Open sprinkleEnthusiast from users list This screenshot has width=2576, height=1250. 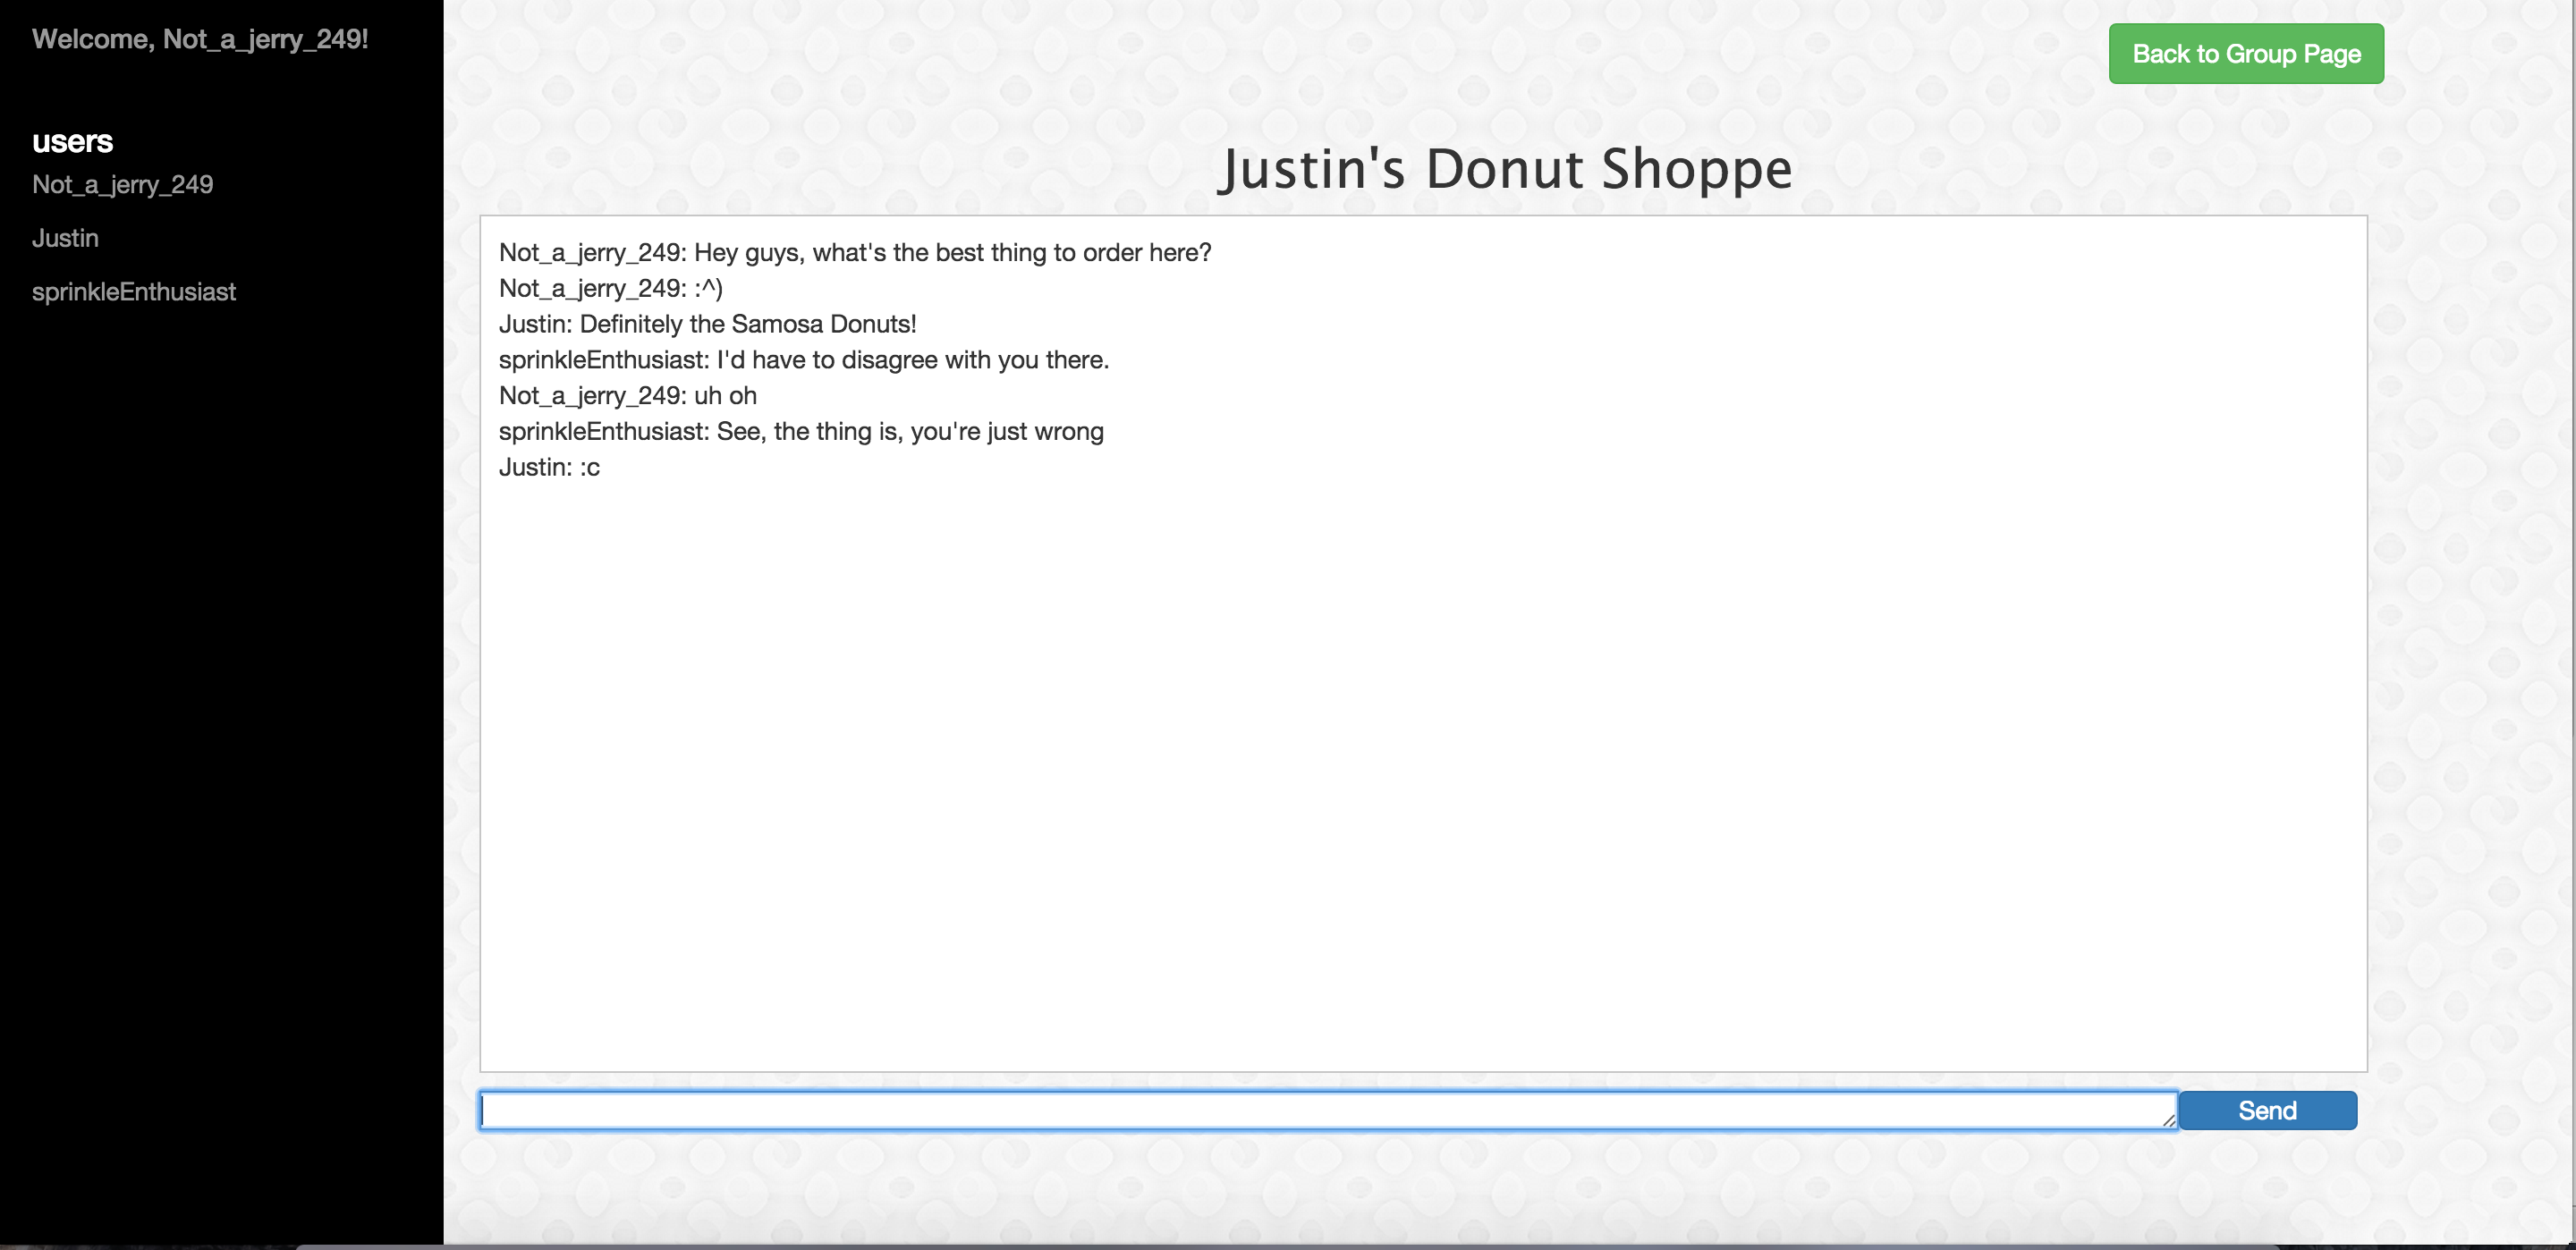click(x=134, y=292)
